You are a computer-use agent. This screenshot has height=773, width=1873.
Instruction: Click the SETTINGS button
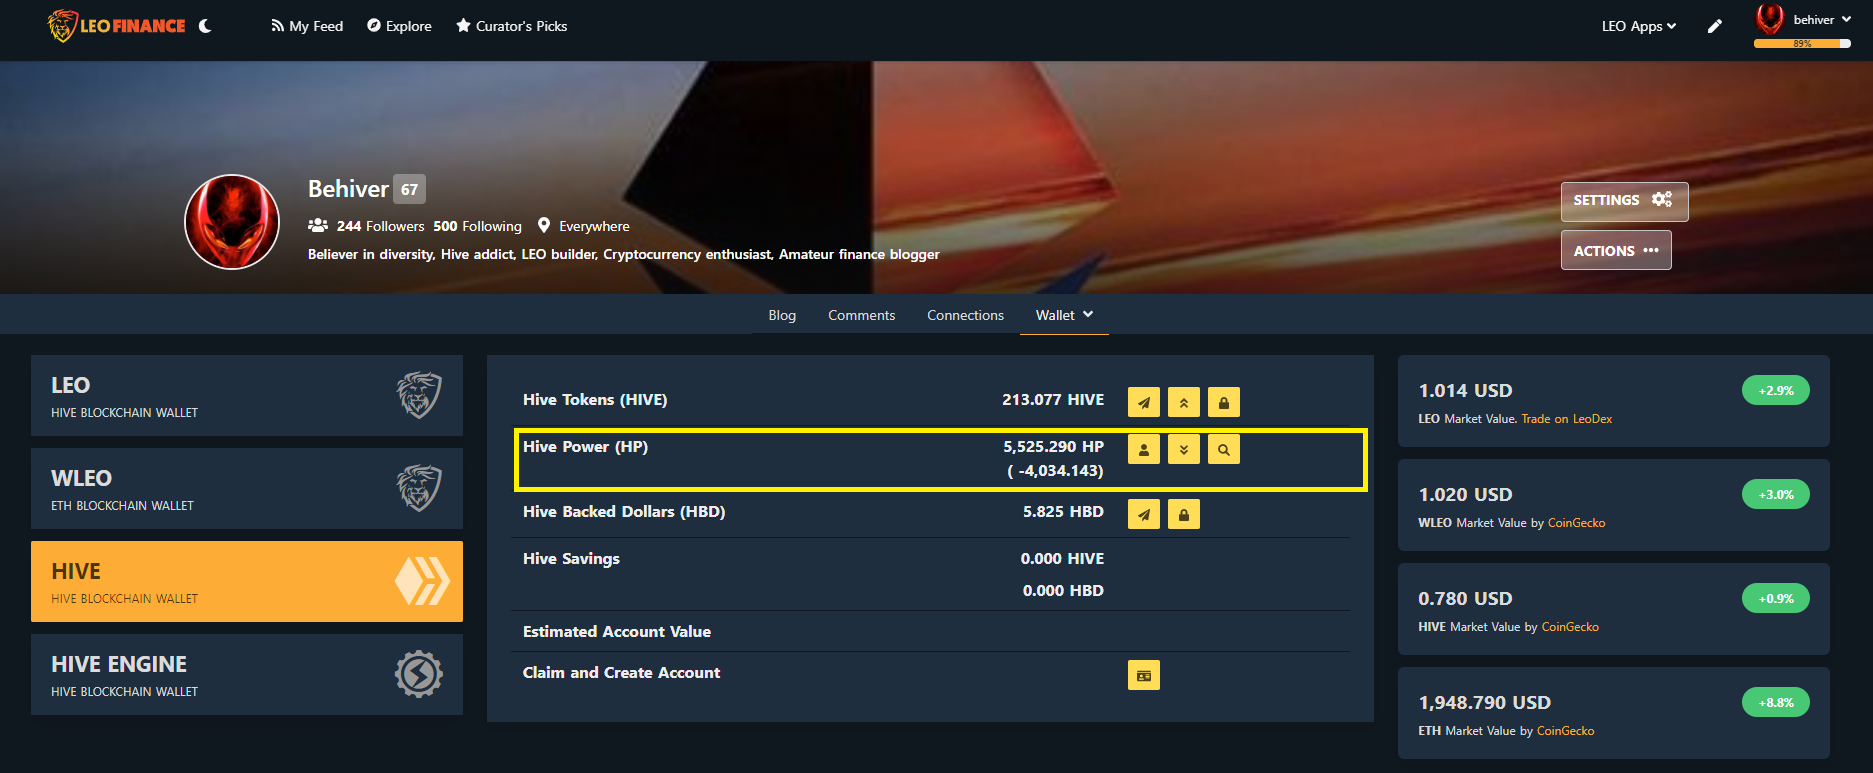point(1624,200)
